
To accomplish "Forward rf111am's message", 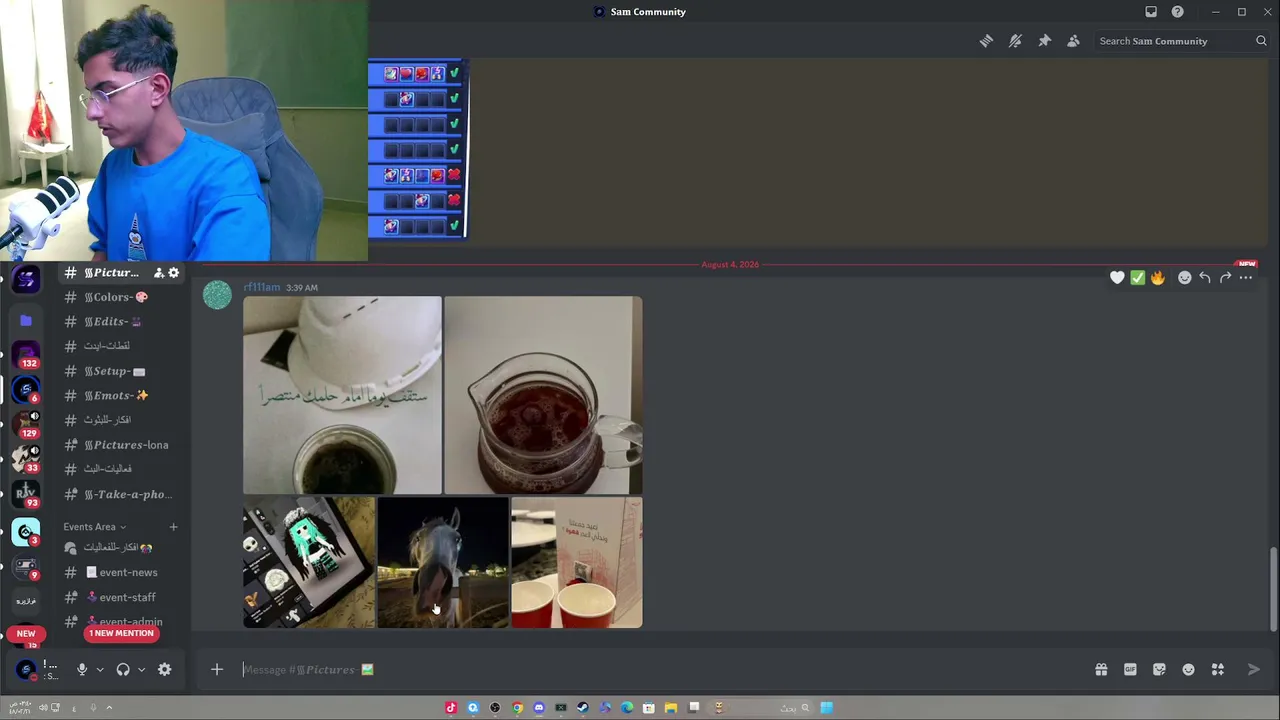I will coord(1225,278).
